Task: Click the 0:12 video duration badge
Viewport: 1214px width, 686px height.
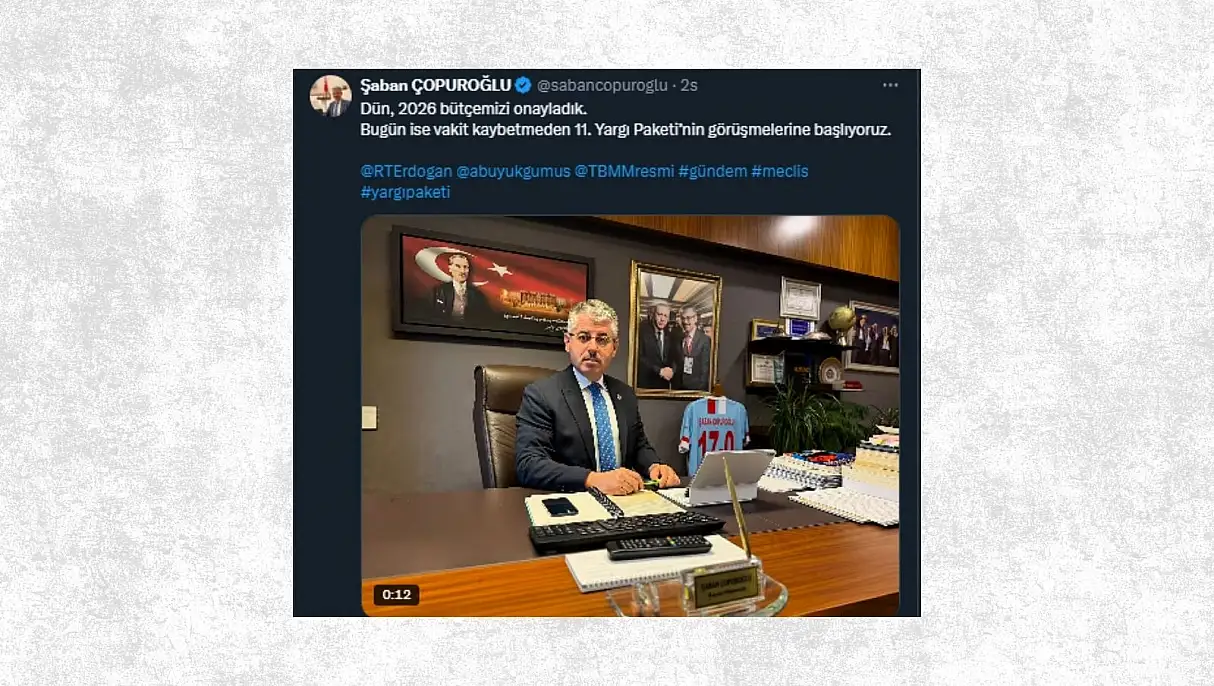Action: 397,595
